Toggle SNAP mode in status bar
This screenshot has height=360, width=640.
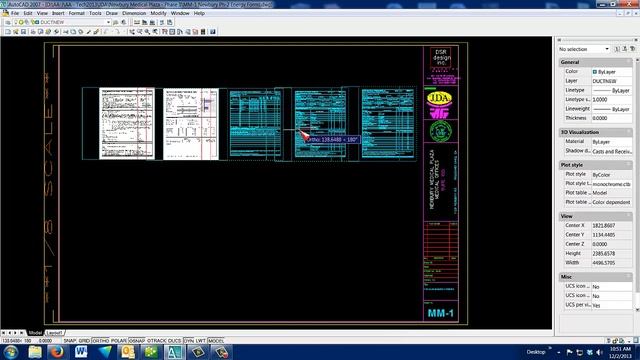[70, 341]
